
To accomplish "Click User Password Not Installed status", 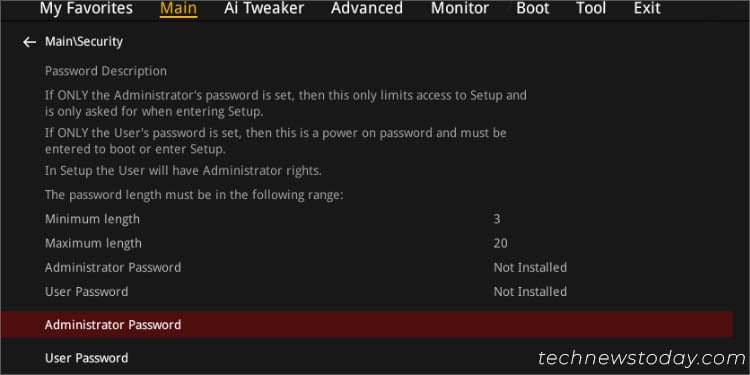I will click(x=530, y=291).
